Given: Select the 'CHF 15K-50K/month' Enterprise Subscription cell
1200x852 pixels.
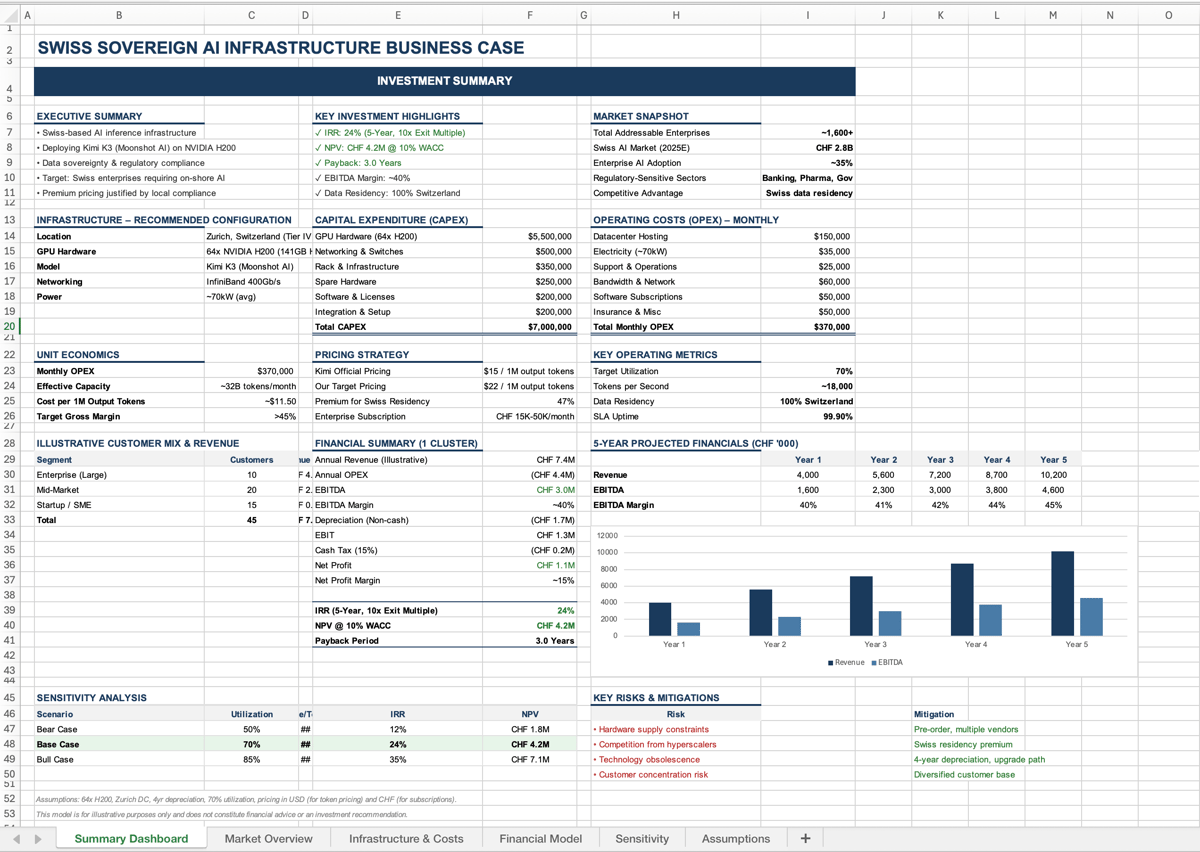Looking at the screenshot, I should click(530, 416).
